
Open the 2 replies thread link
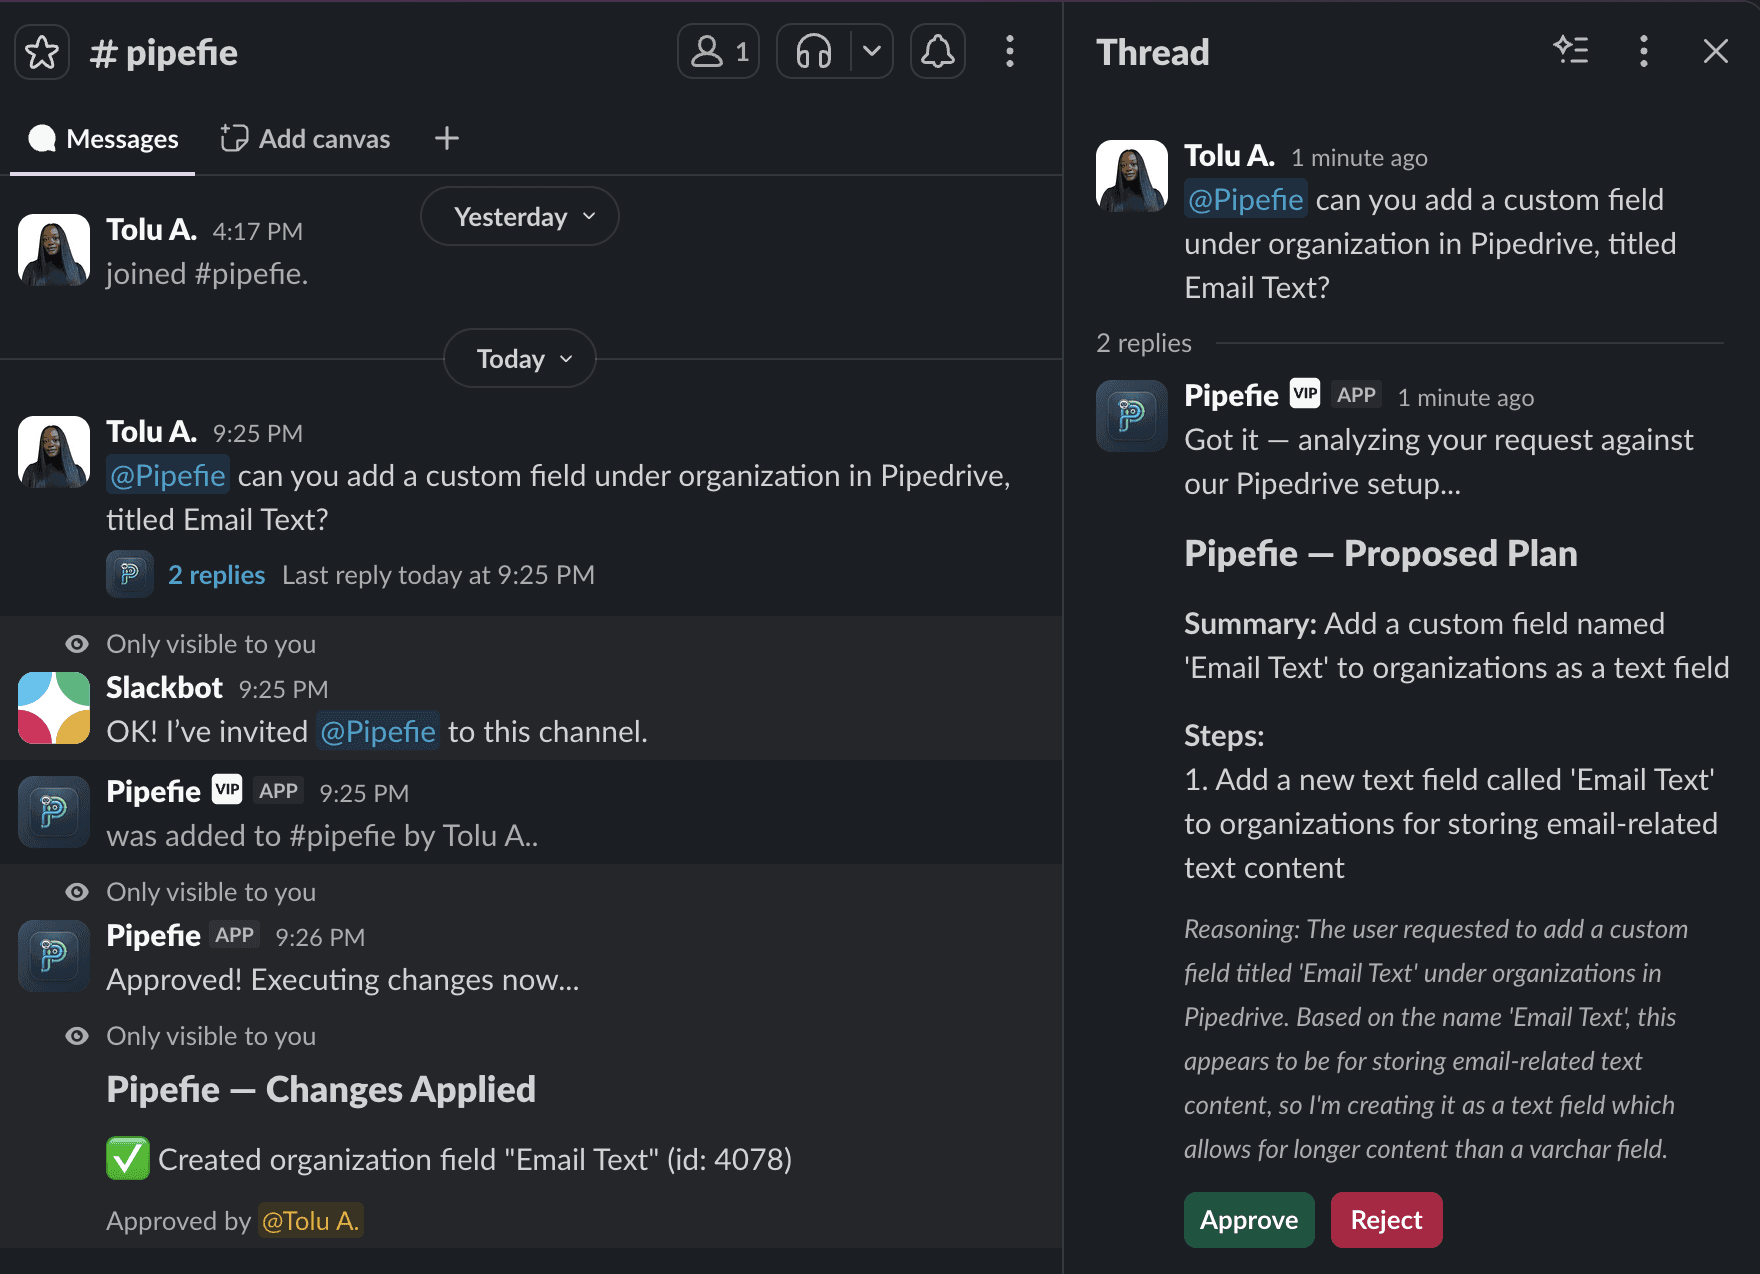click(x=216, y=574)
